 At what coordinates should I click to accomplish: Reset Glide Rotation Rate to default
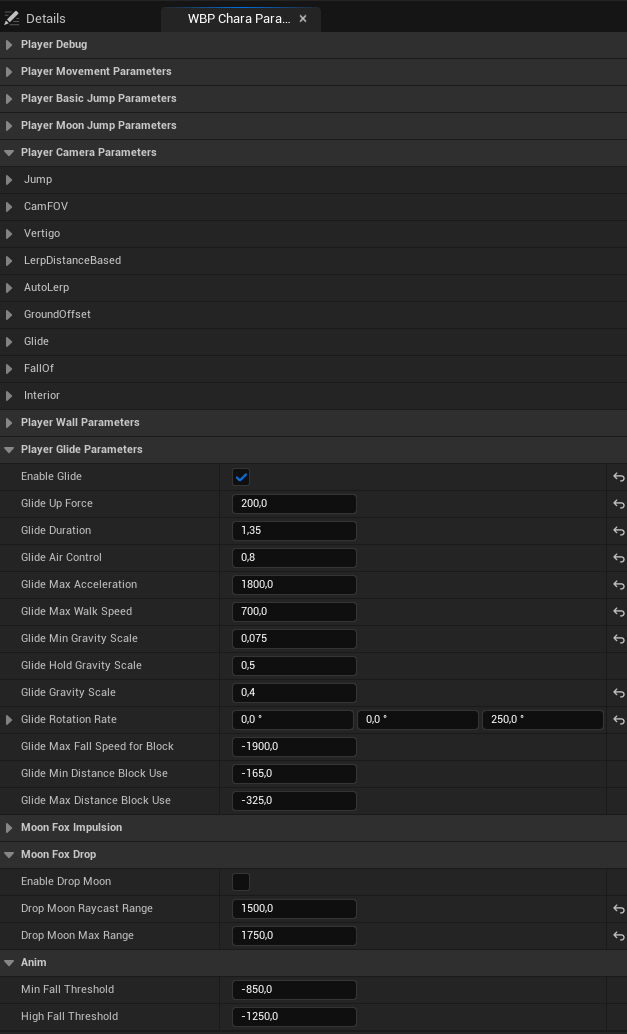(618, 720)
